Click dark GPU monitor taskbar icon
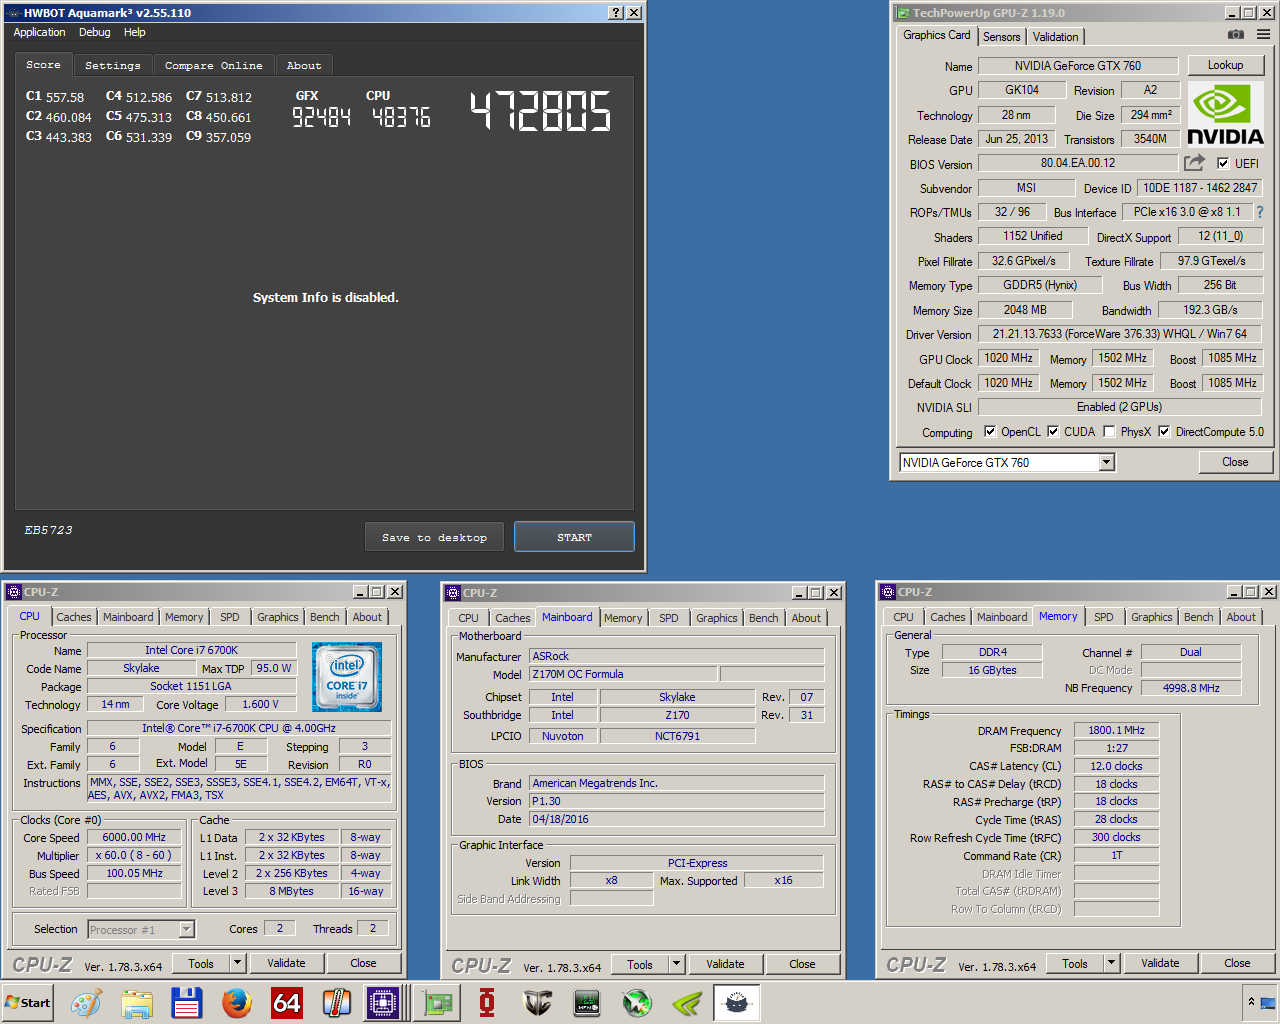The image size is (1280, 1024). [x=587, y=1002]
